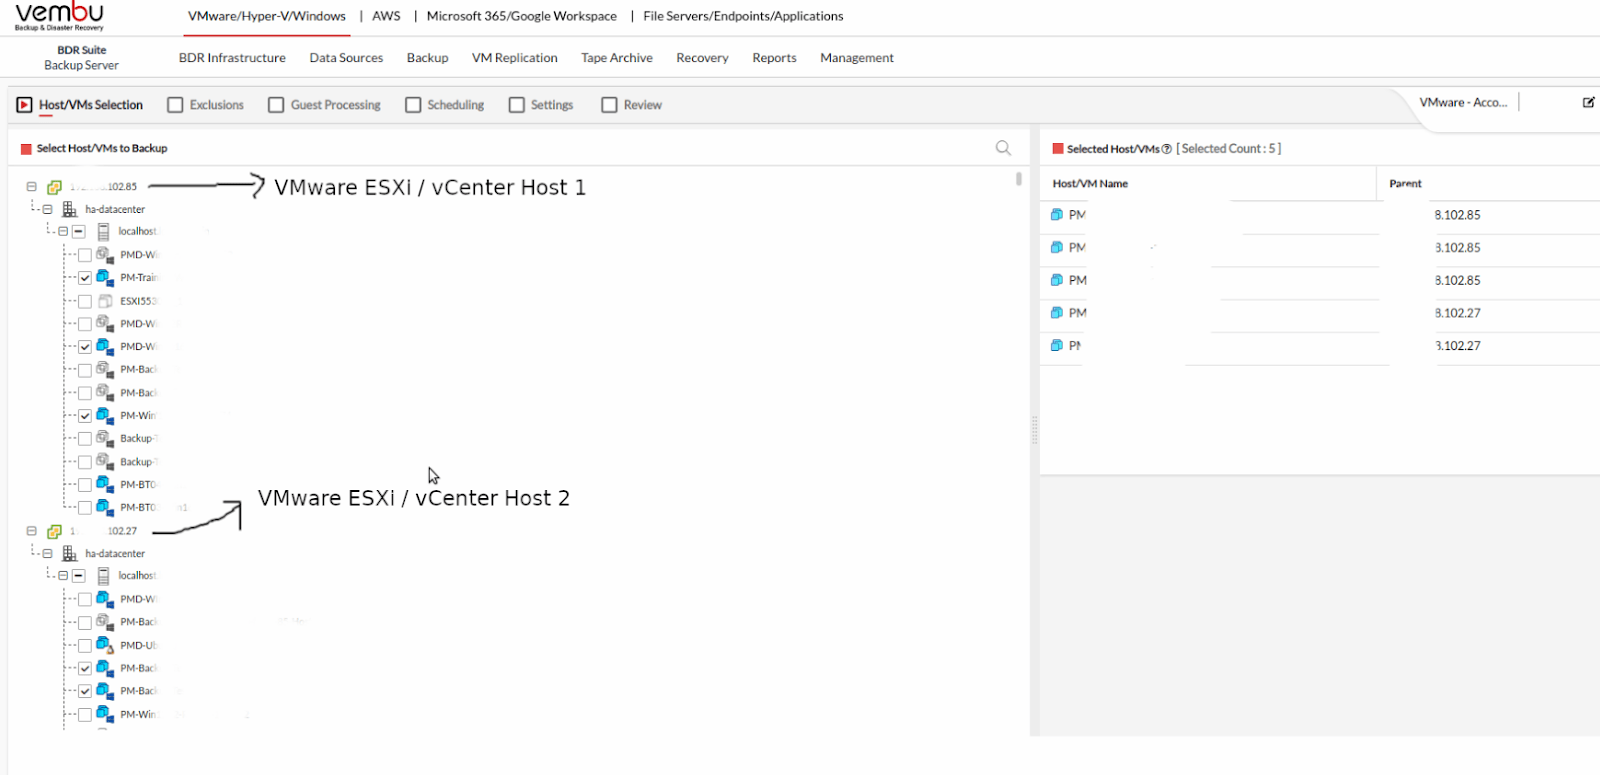
Task: Open the VMware/Hyper-V/Windows section
Action: tap(267, 16)
